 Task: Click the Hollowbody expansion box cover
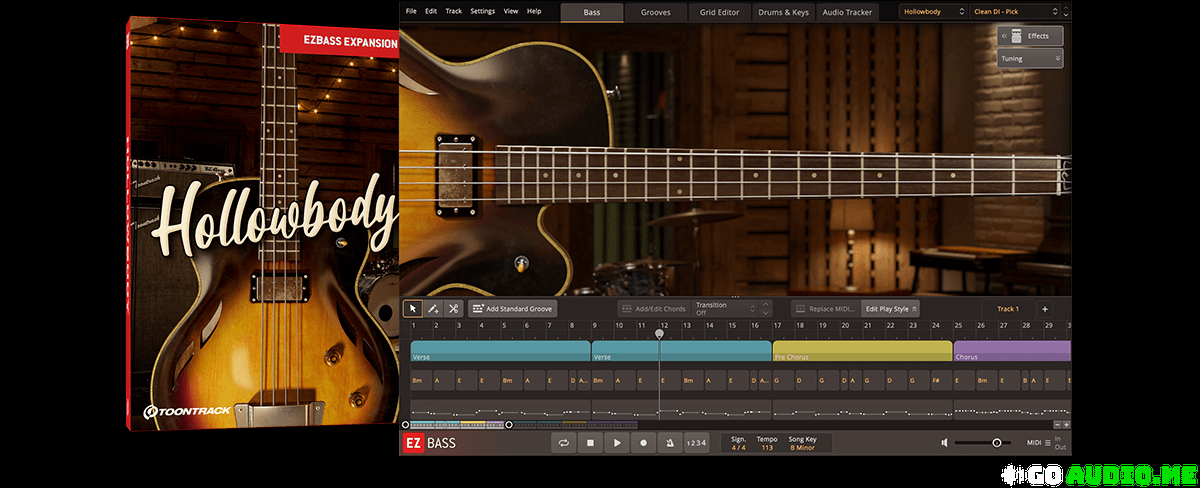click(x=263, y=223)
